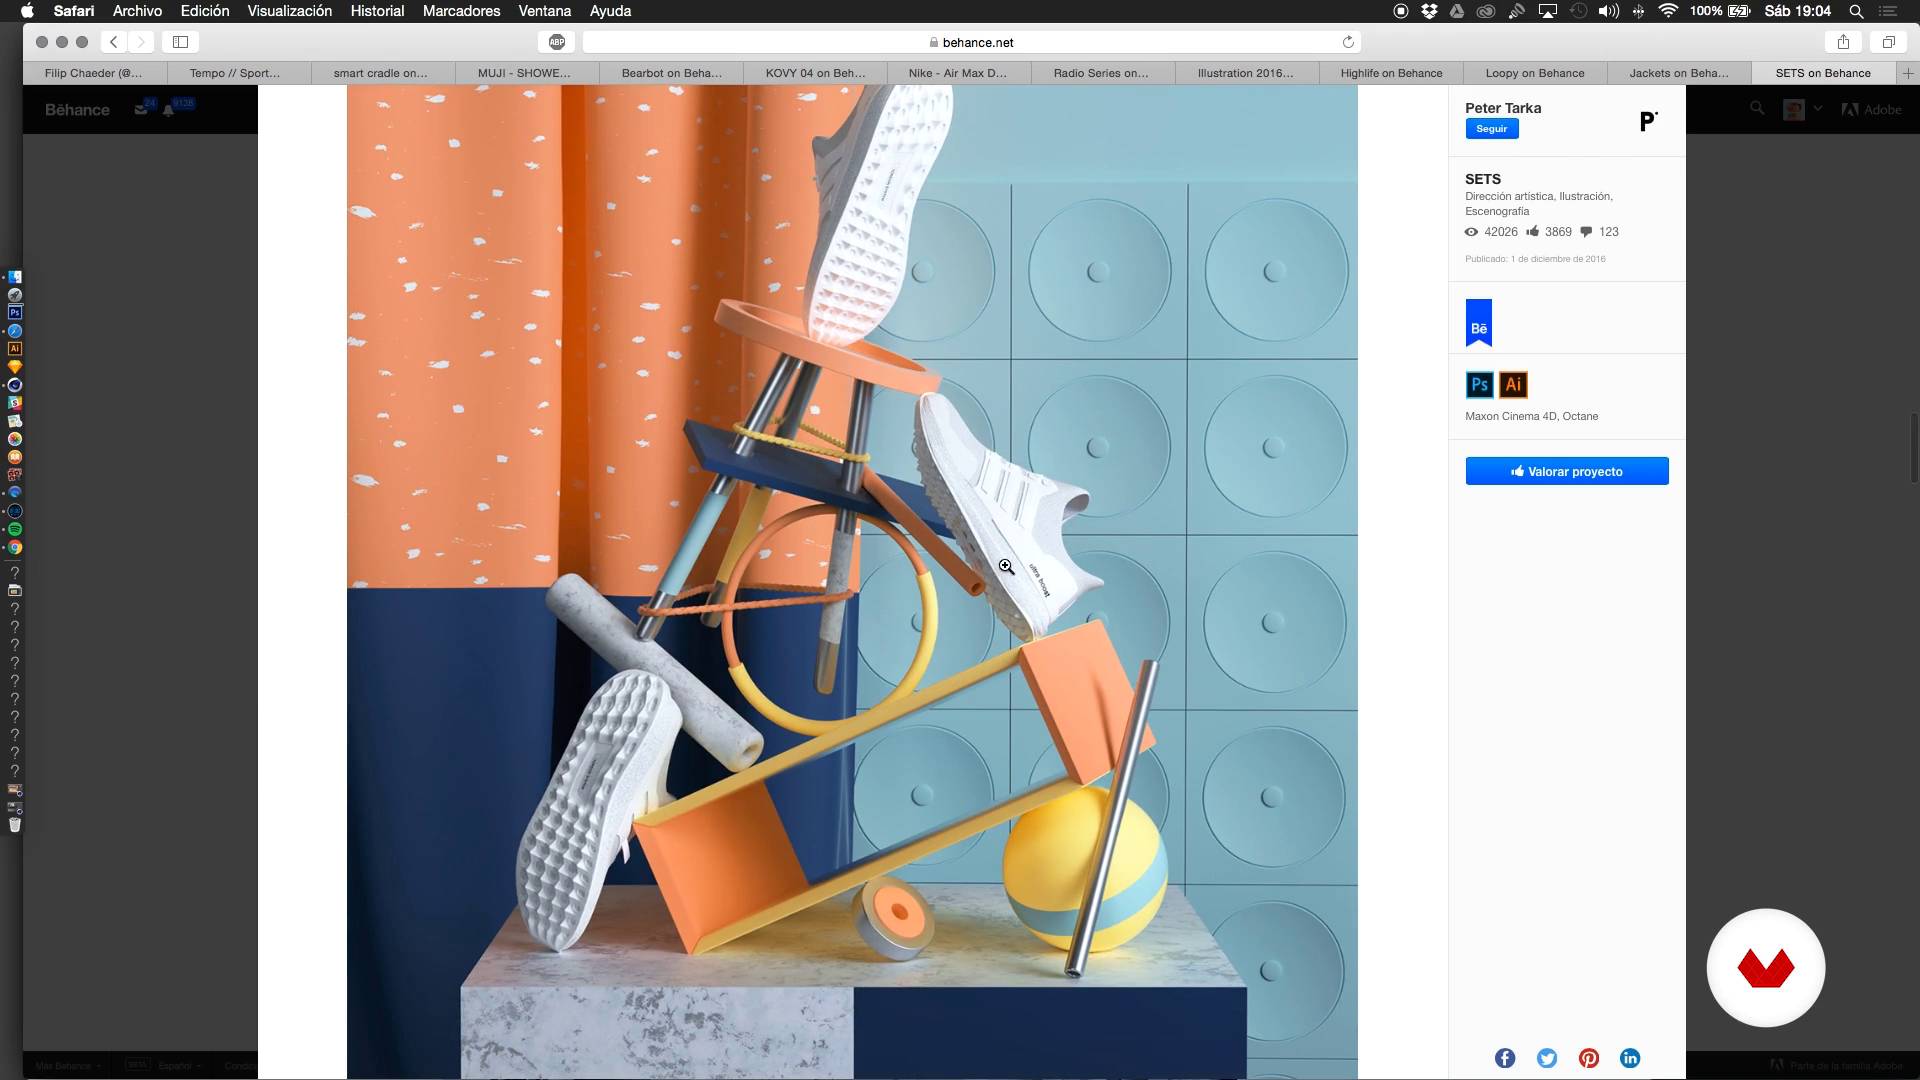
Task: Click the Seguir follow button
Action: [1491, 129]
